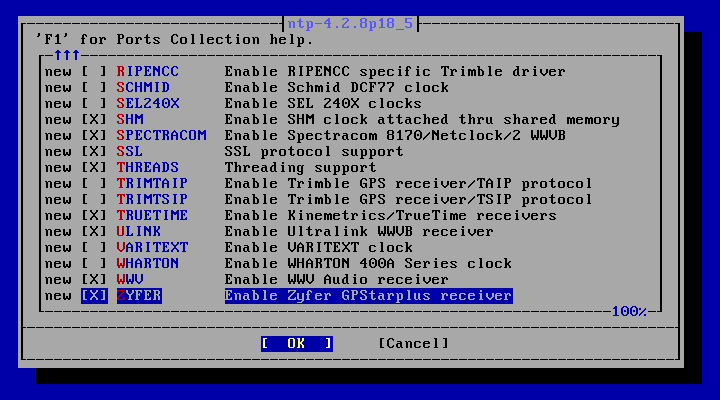The width and height of the screenshot is (720, 400).
Task: Enable the TRIMTAIP checkbox
Action: [x=94, y=184]
